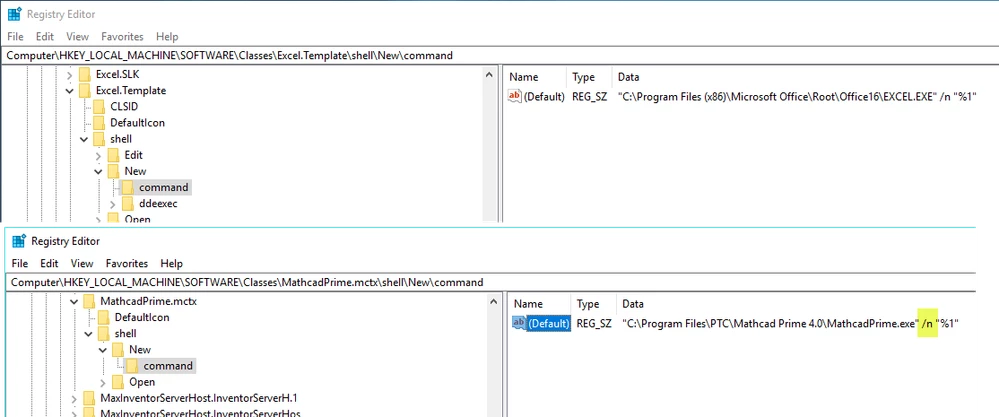The height and width of the screenshot is (417, 999).
Task: Select ddeexec folder icon
Action: point(127,204)
